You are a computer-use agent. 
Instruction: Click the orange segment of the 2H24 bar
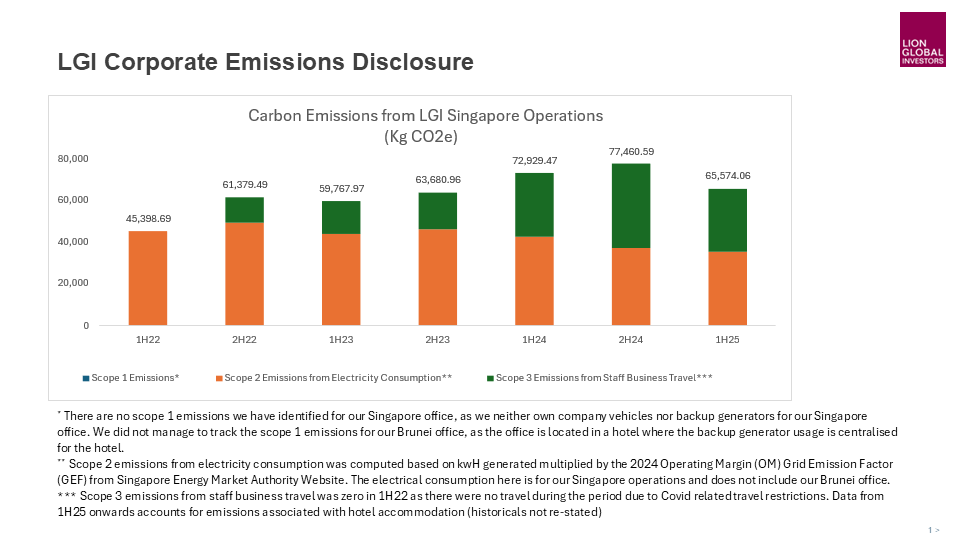[631, 287]
